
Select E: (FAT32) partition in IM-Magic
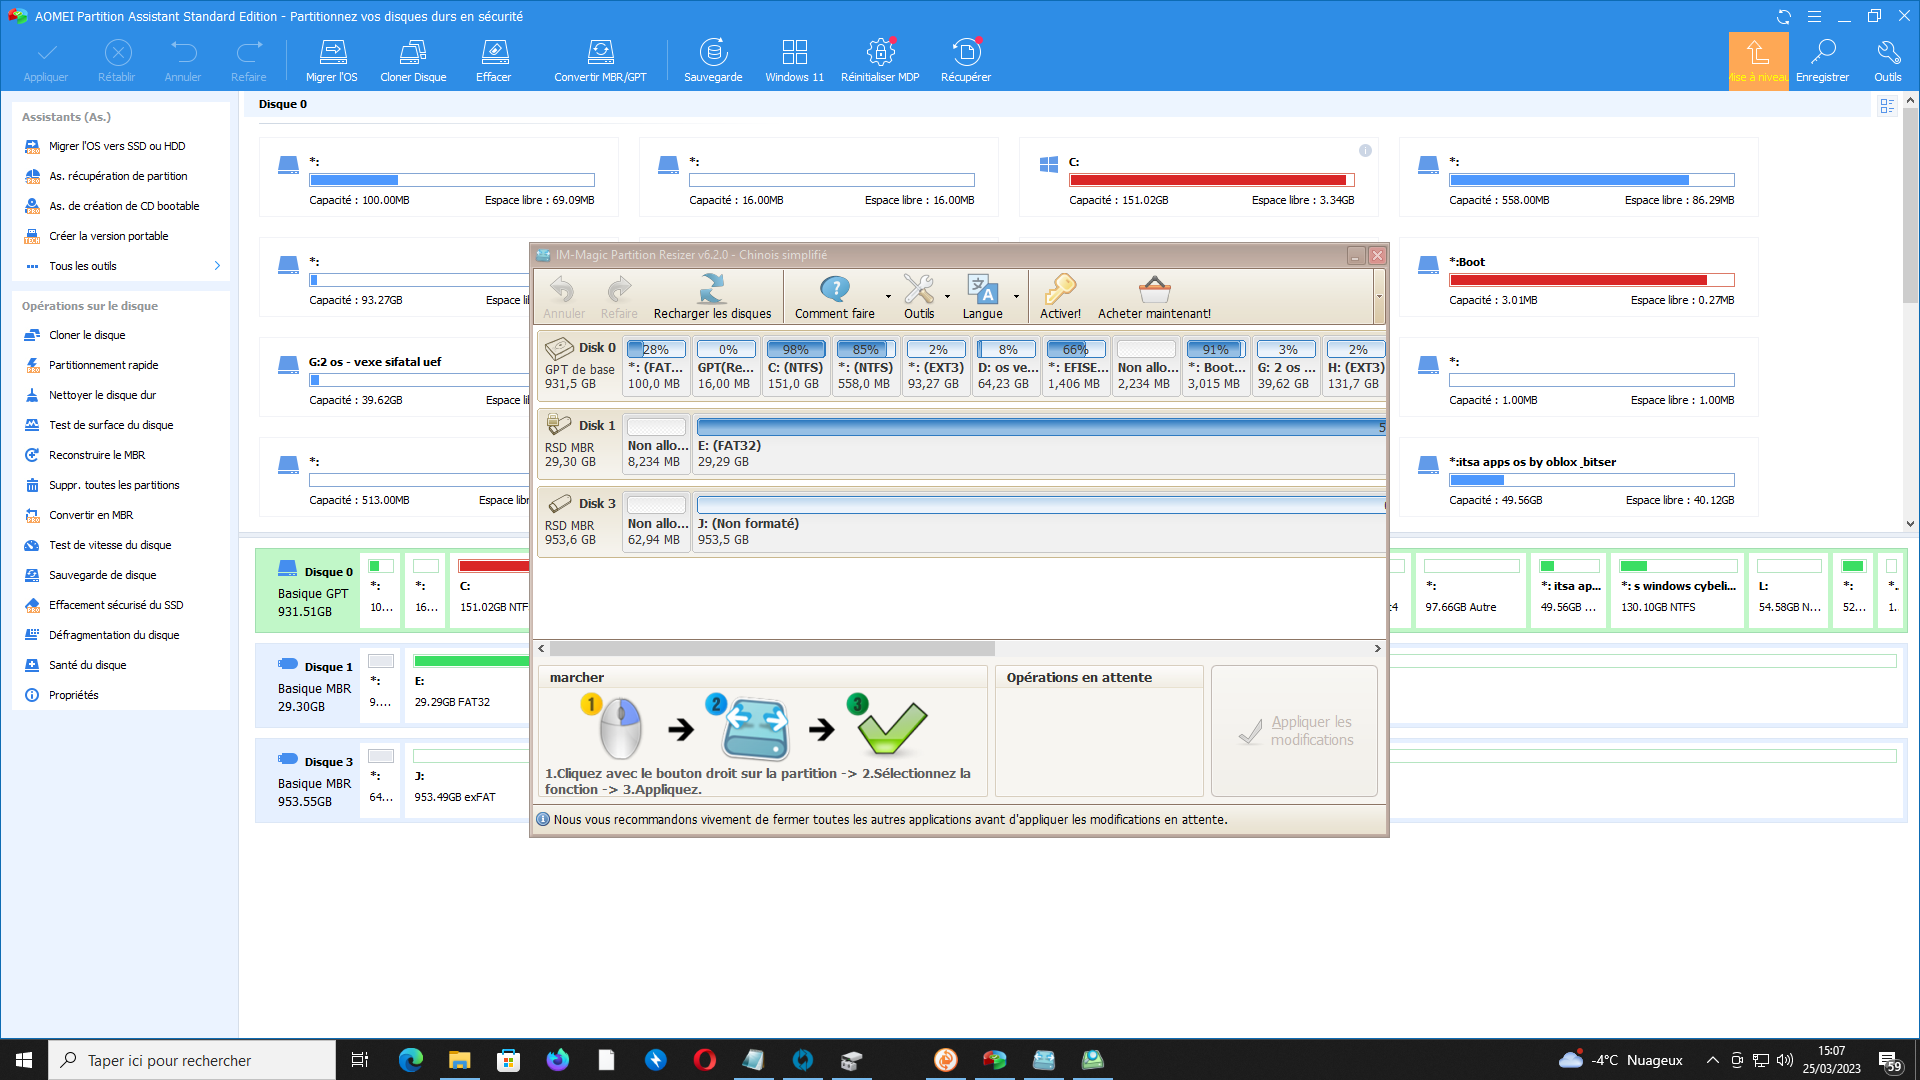(1040, 443)
